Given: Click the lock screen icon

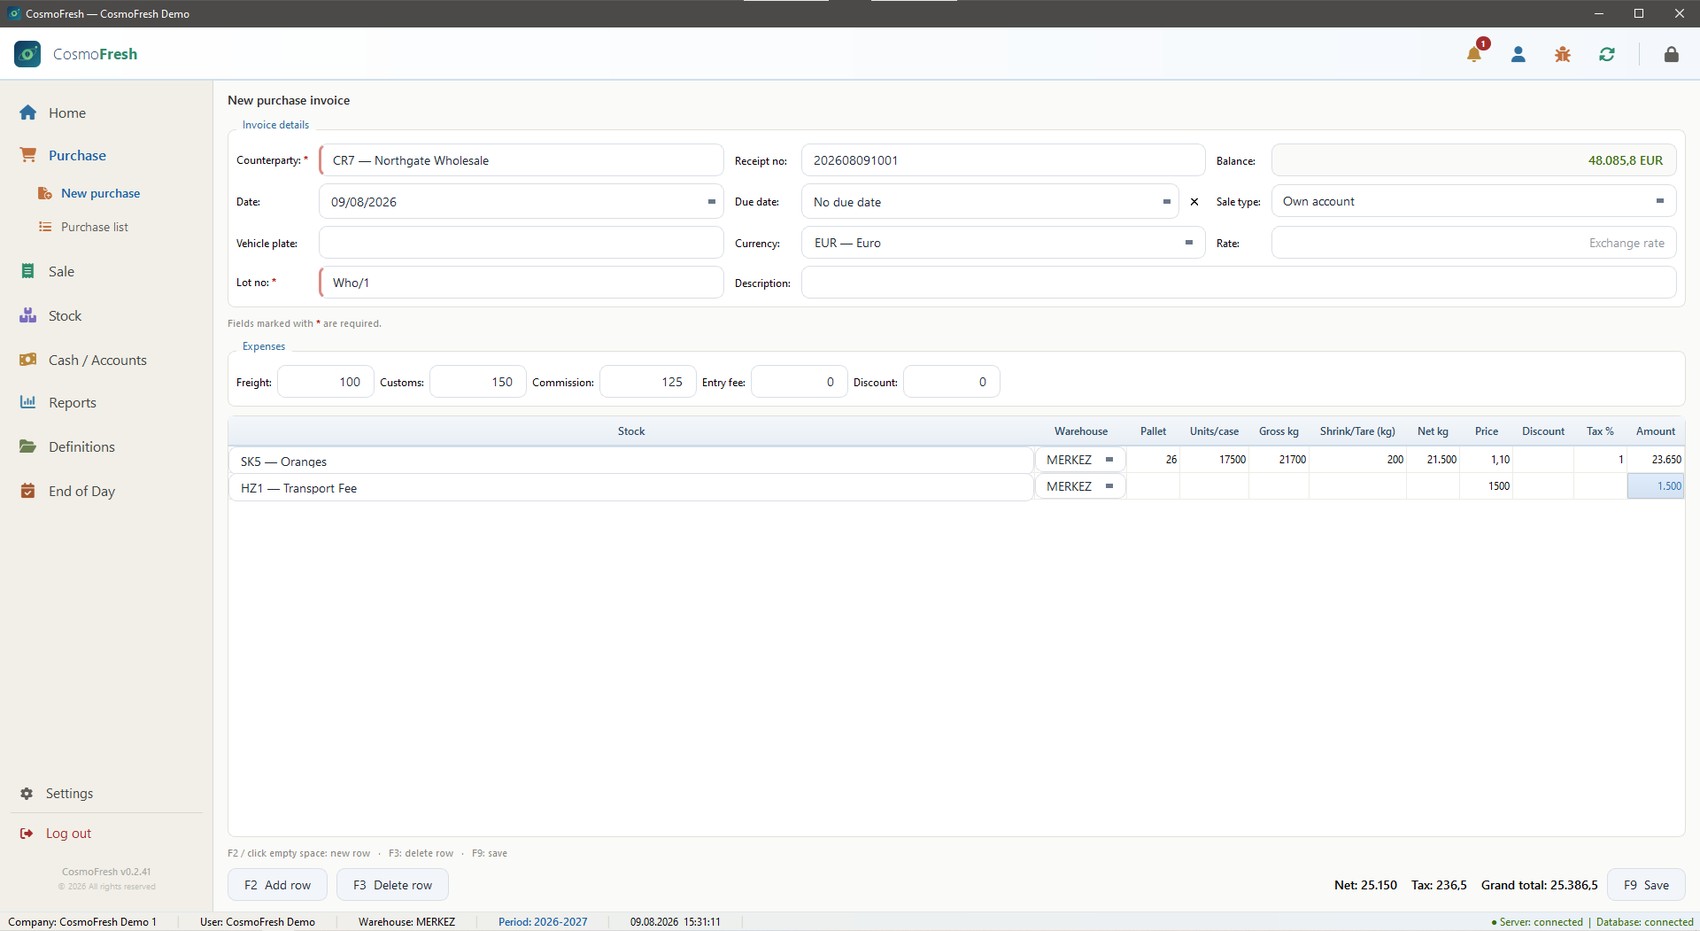Looking at the screenshot, I should tap(1671, 54).
